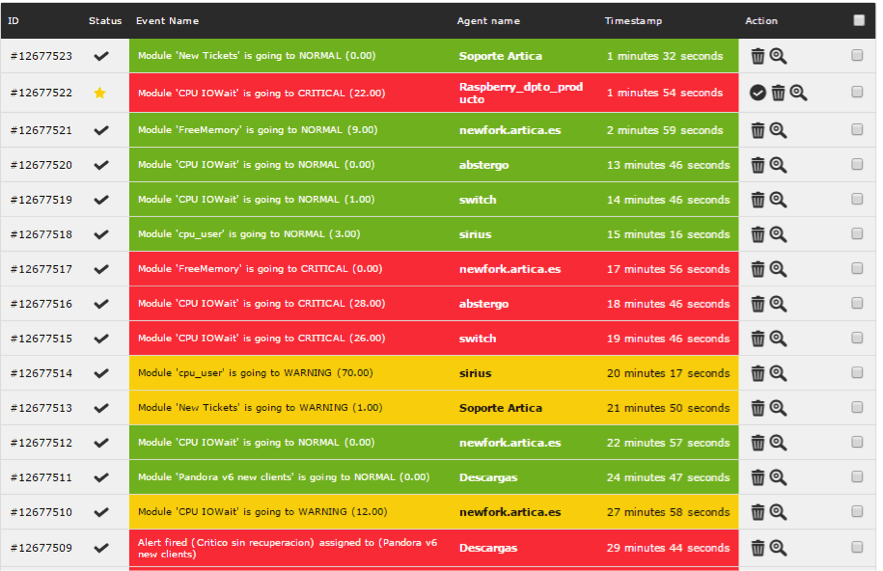
Task: Click magnifier for event #12677512
Action: 778,443
